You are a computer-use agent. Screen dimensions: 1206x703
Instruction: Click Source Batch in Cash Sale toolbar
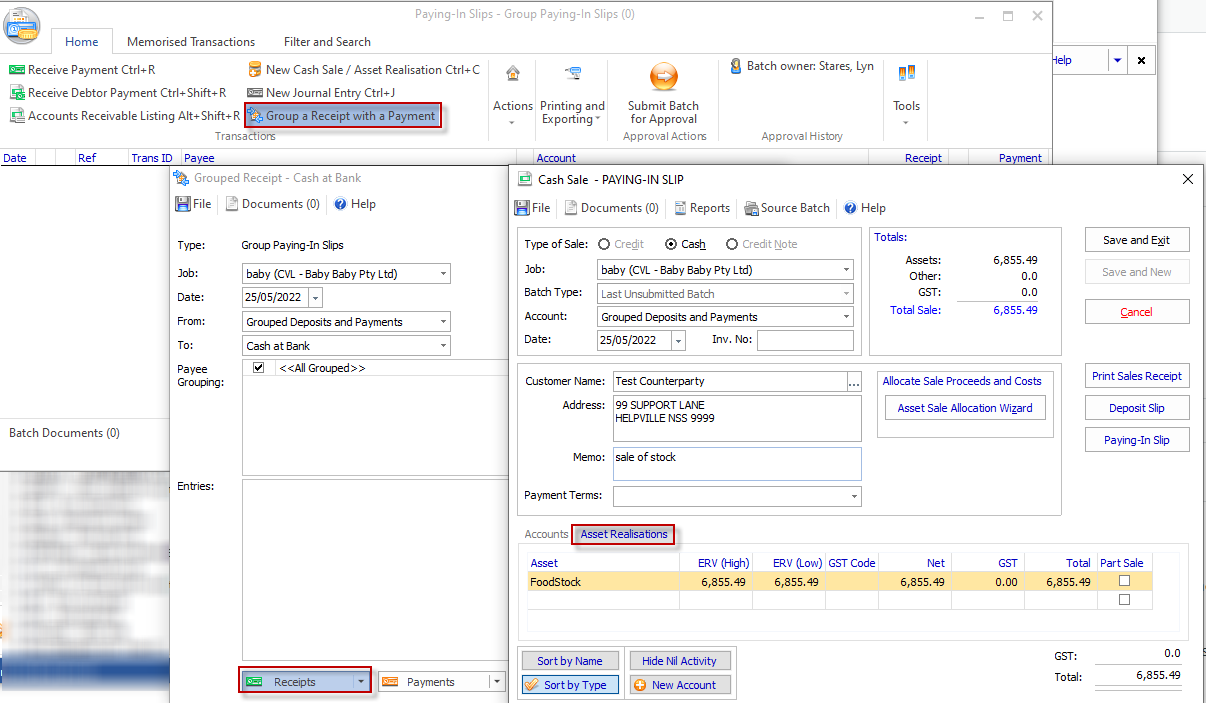tap(786, 208)
